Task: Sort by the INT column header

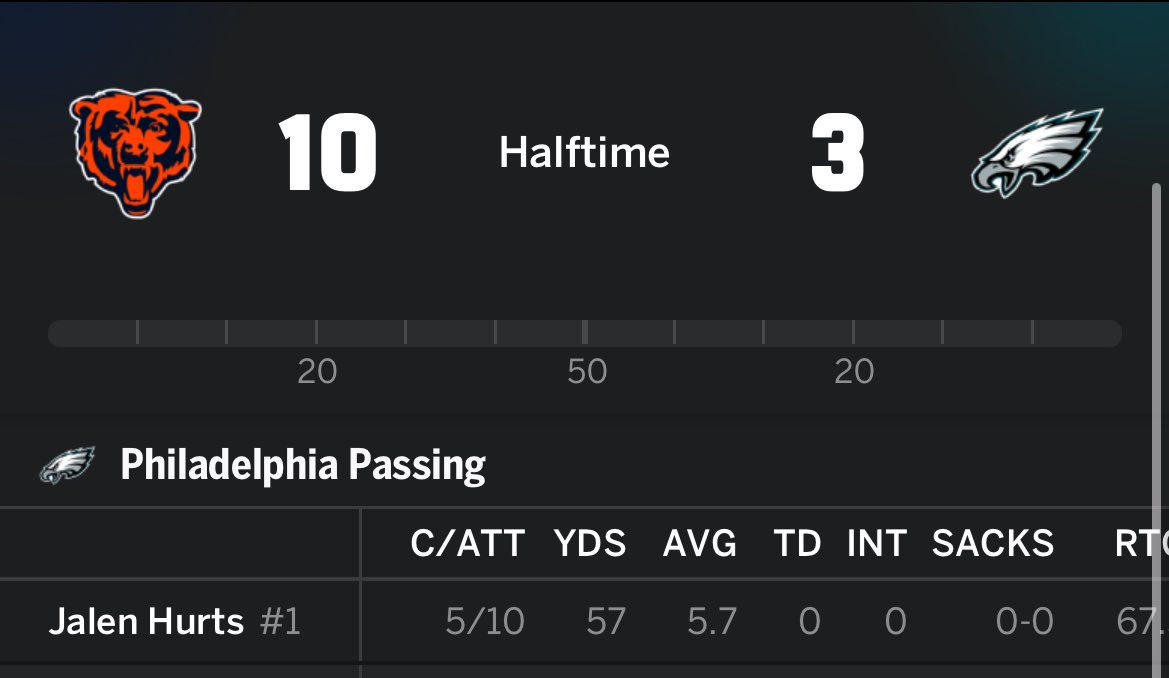Action: tap(877, 544)
